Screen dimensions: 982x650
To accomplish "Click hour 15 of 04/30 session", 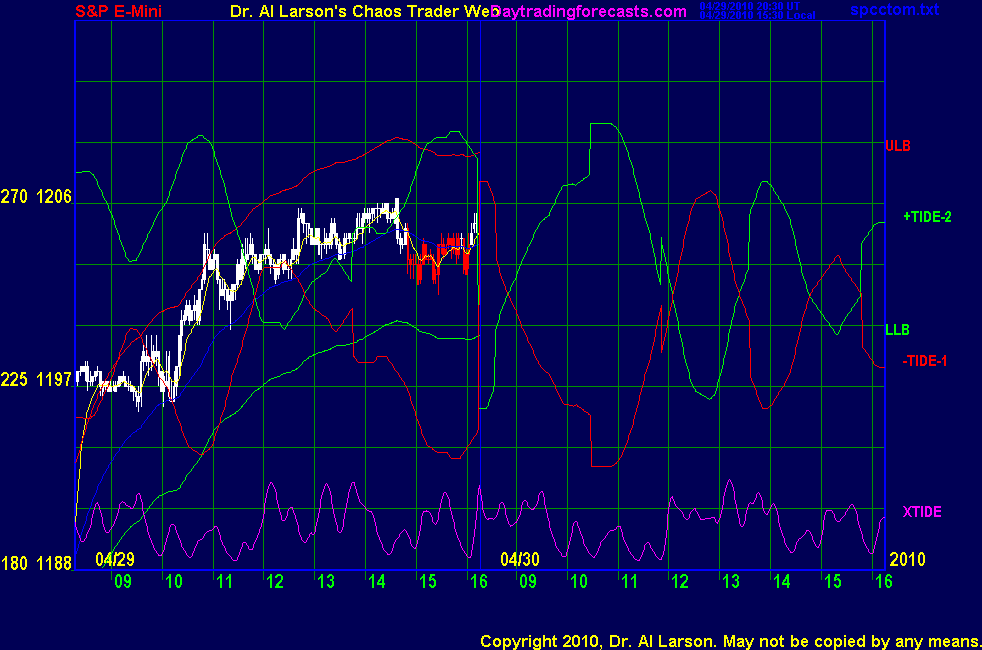I will coord(833,582).
